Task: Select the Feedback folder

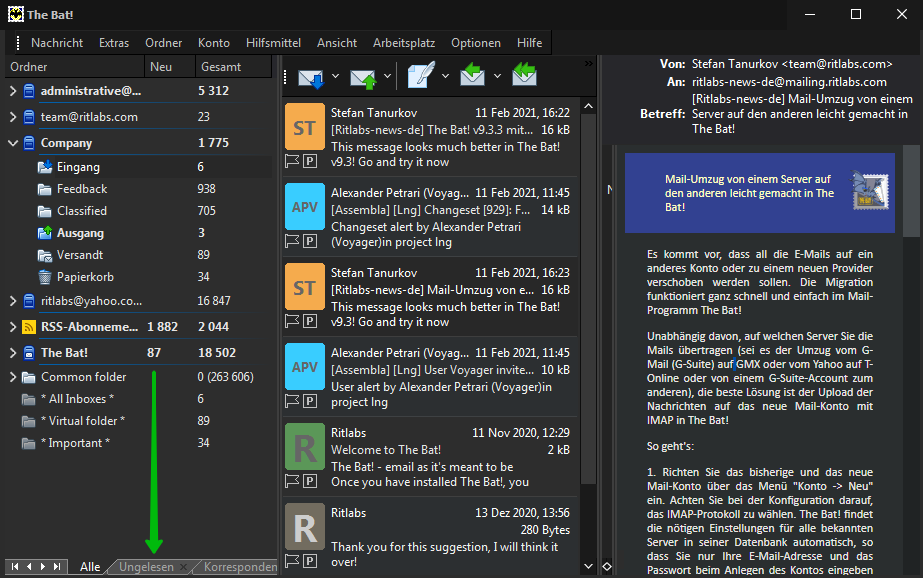Action: 82,189
